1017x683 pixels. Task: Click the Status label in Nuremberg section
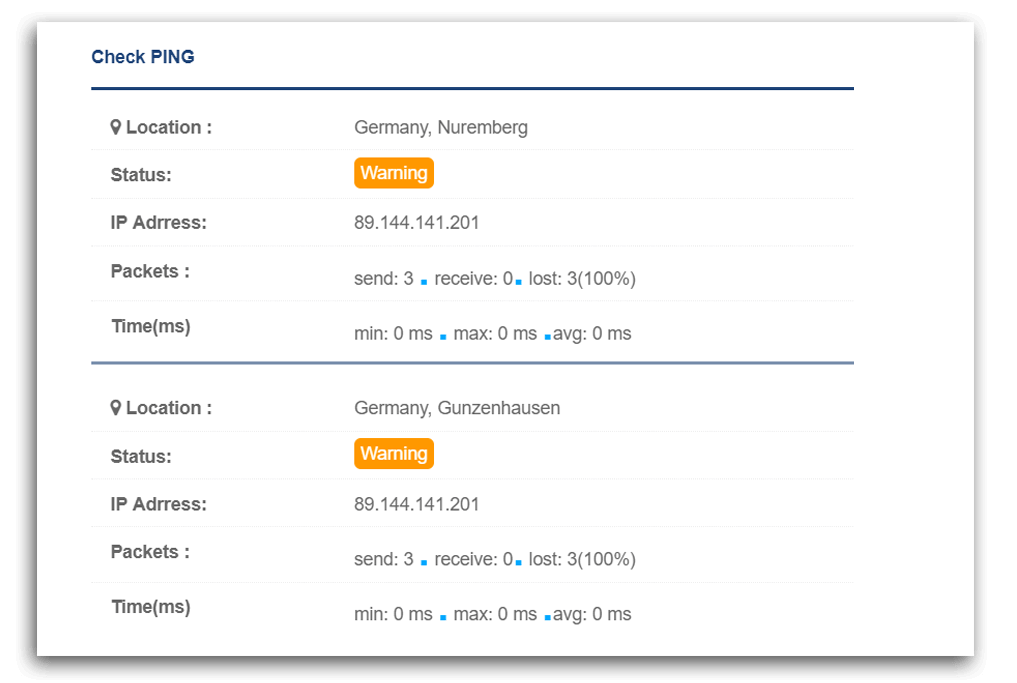(x=141, y=175)
